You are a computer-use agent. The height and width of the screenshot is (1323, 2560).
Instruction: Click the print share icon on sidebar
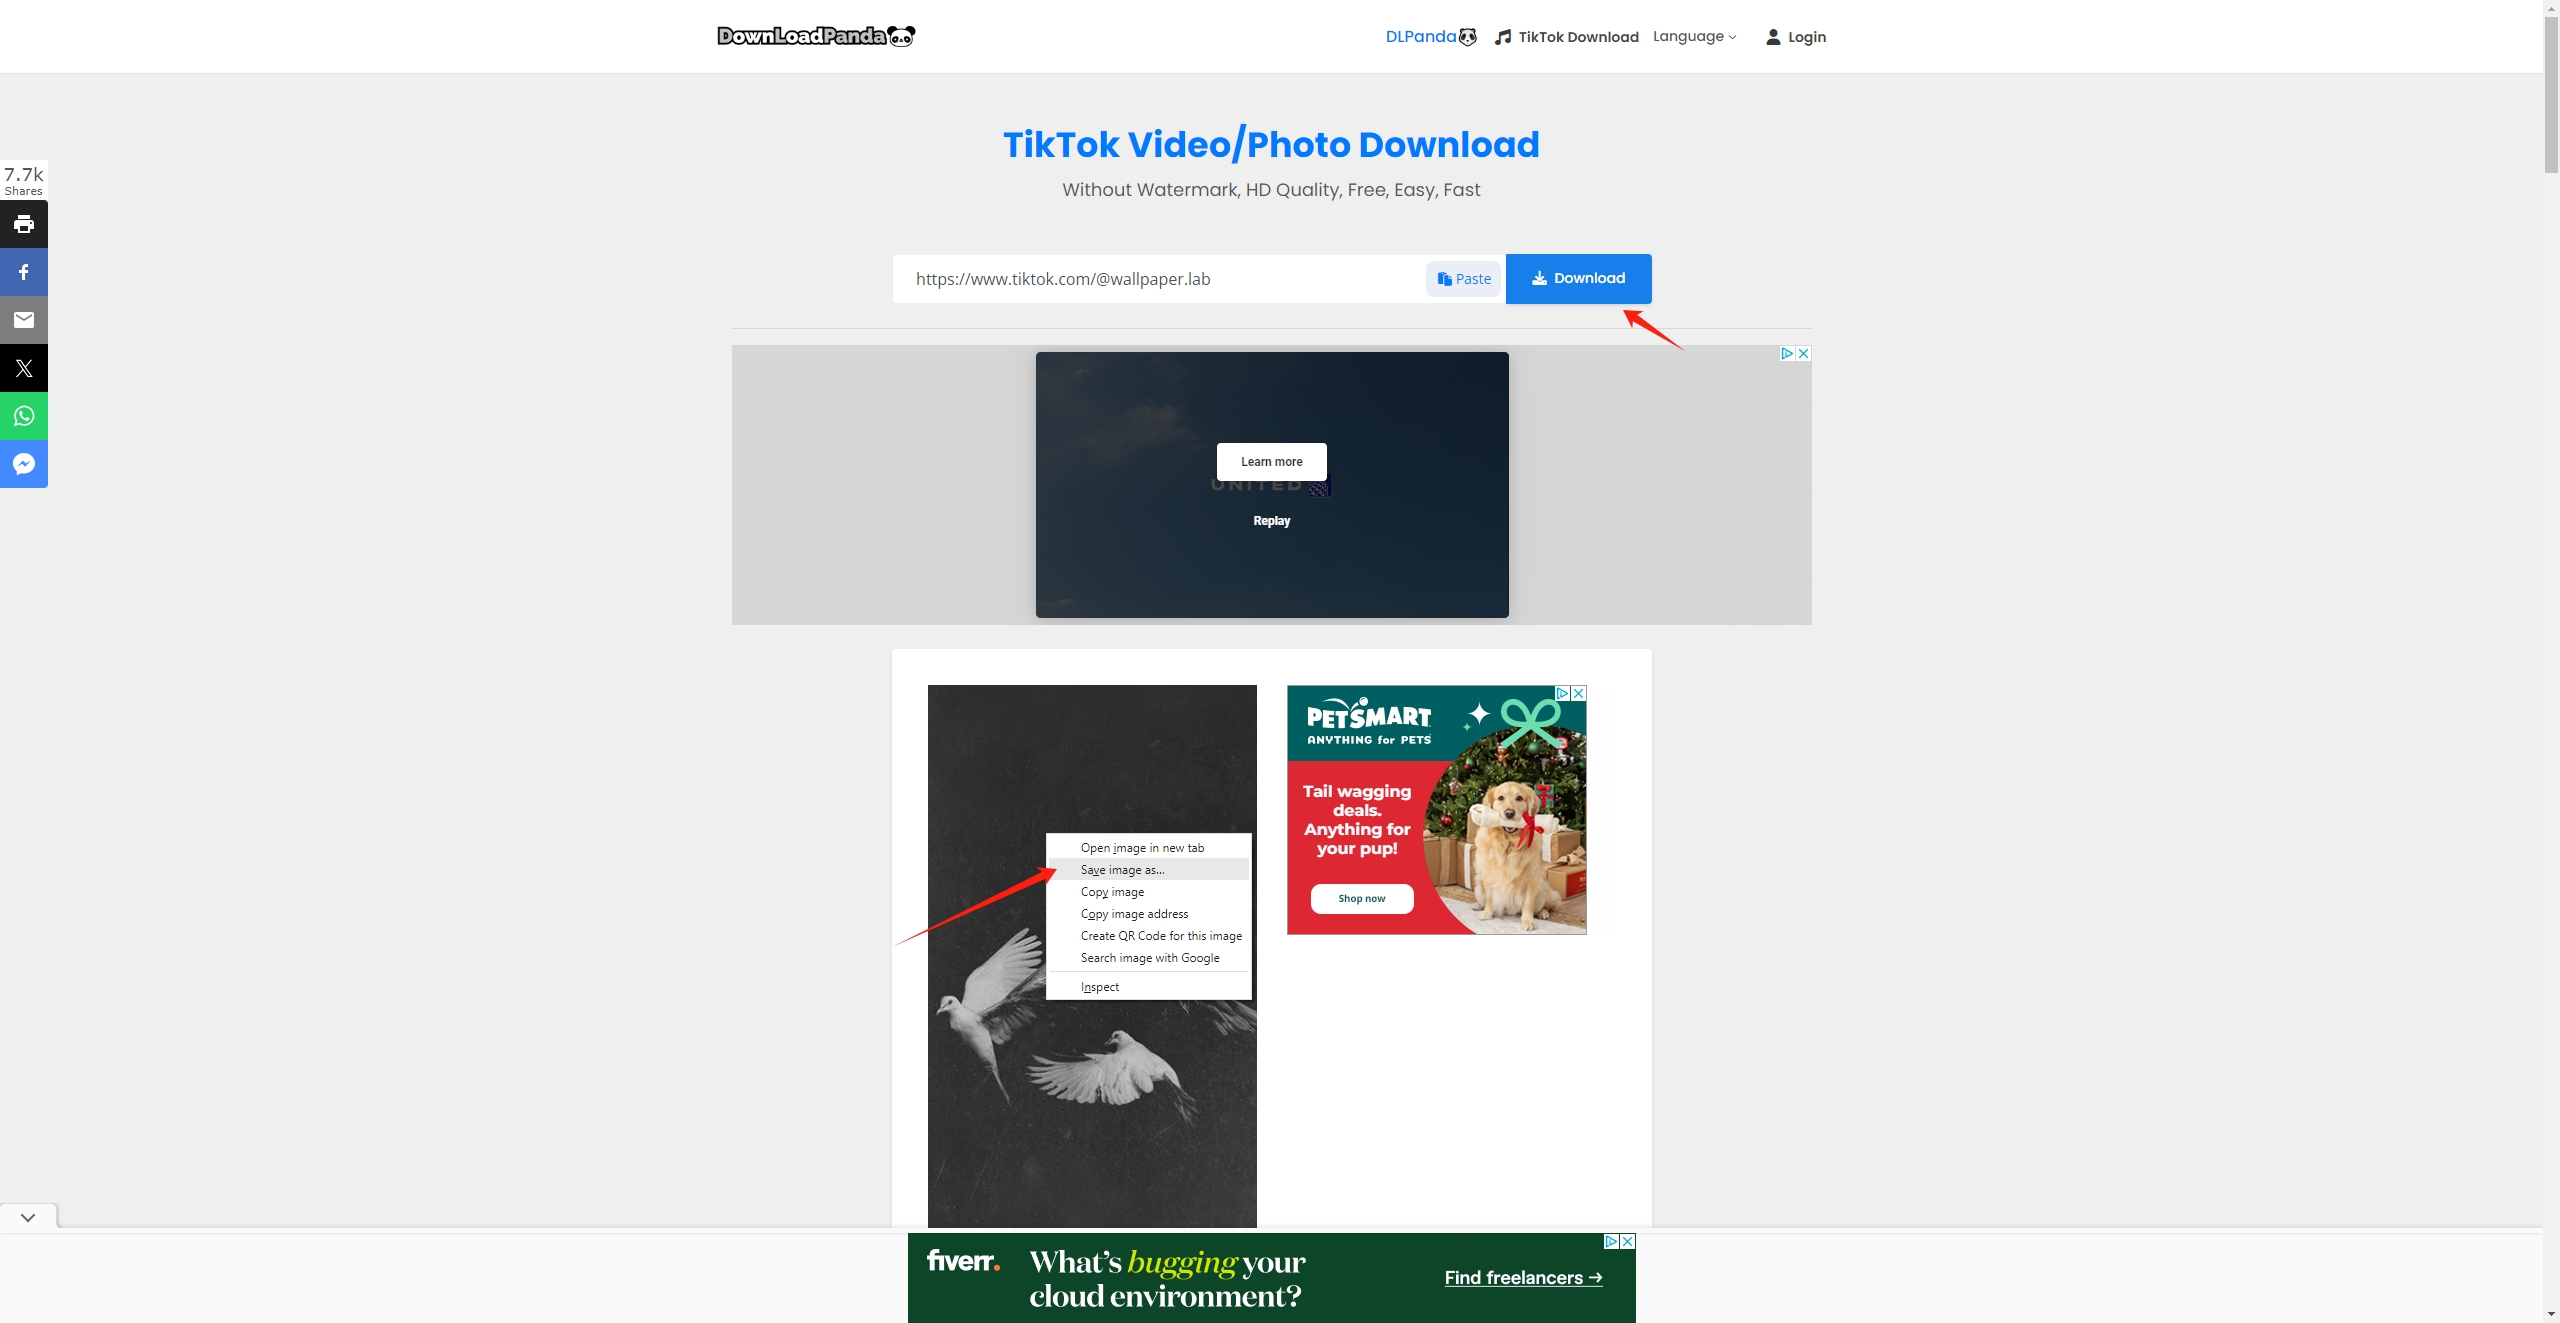(24, 221)
